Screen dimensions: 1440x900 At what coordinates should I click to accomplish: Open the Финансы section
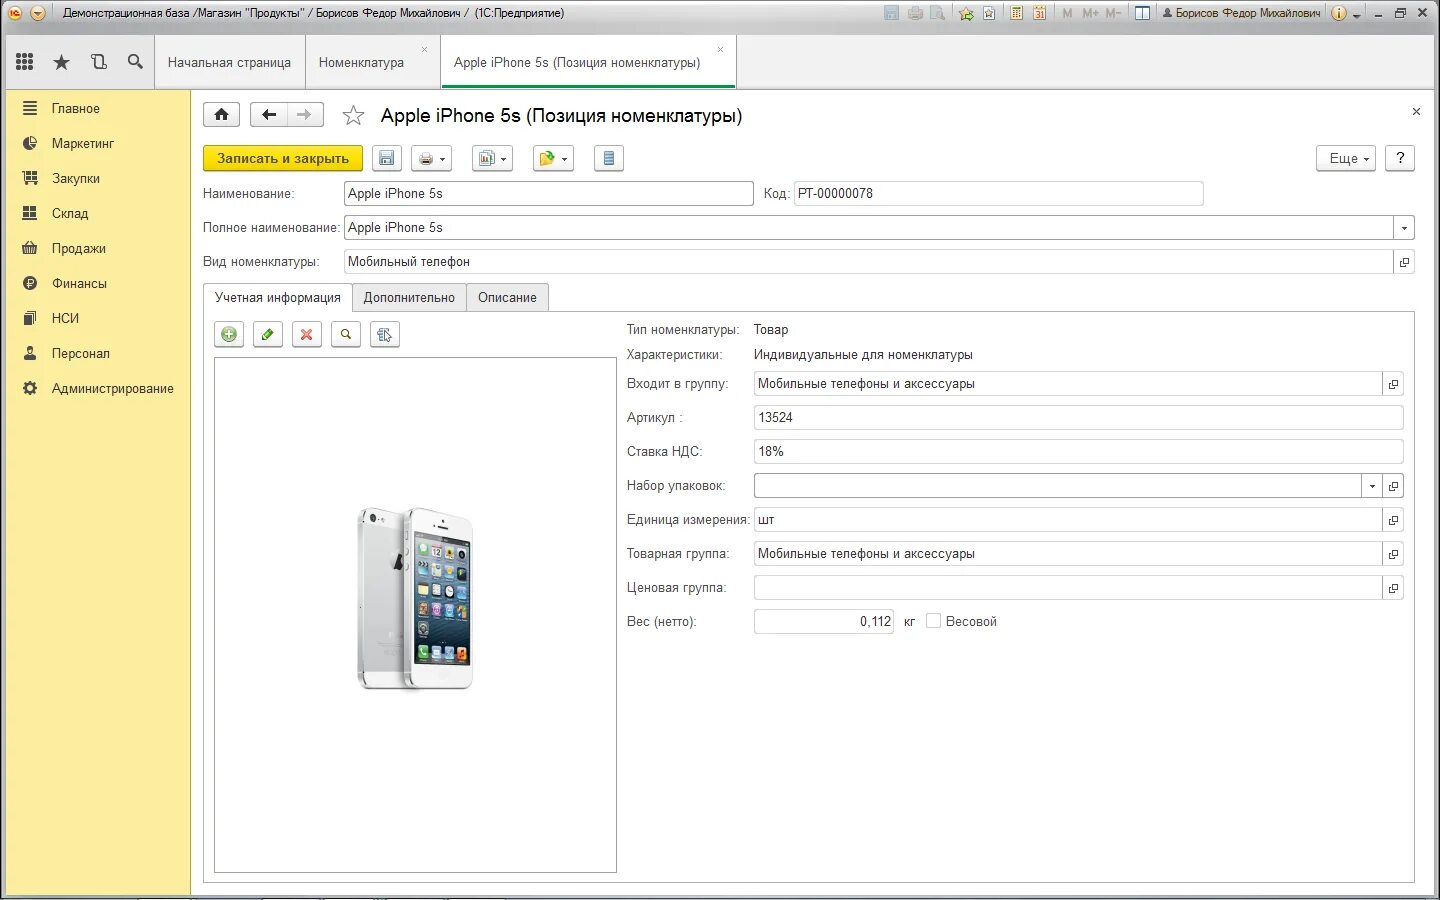pyautogui.click(x=79, y=283)
